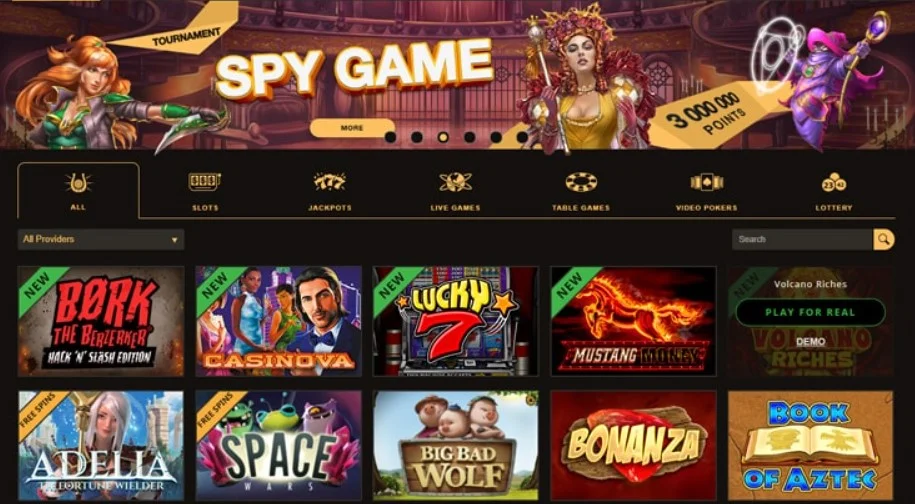Screen dimensions: 915x504
Task: Click the search magnifier icon button
Action: (x=883, y=239)
